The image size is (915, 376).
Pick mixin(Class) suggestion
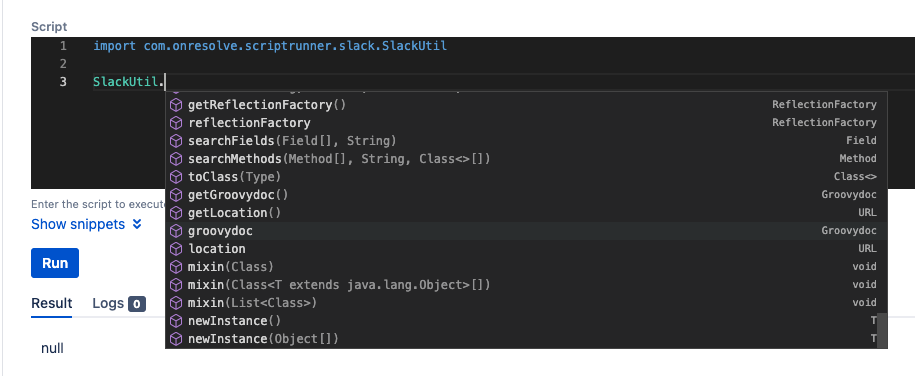pyautogui.click(x=231, y=267)
